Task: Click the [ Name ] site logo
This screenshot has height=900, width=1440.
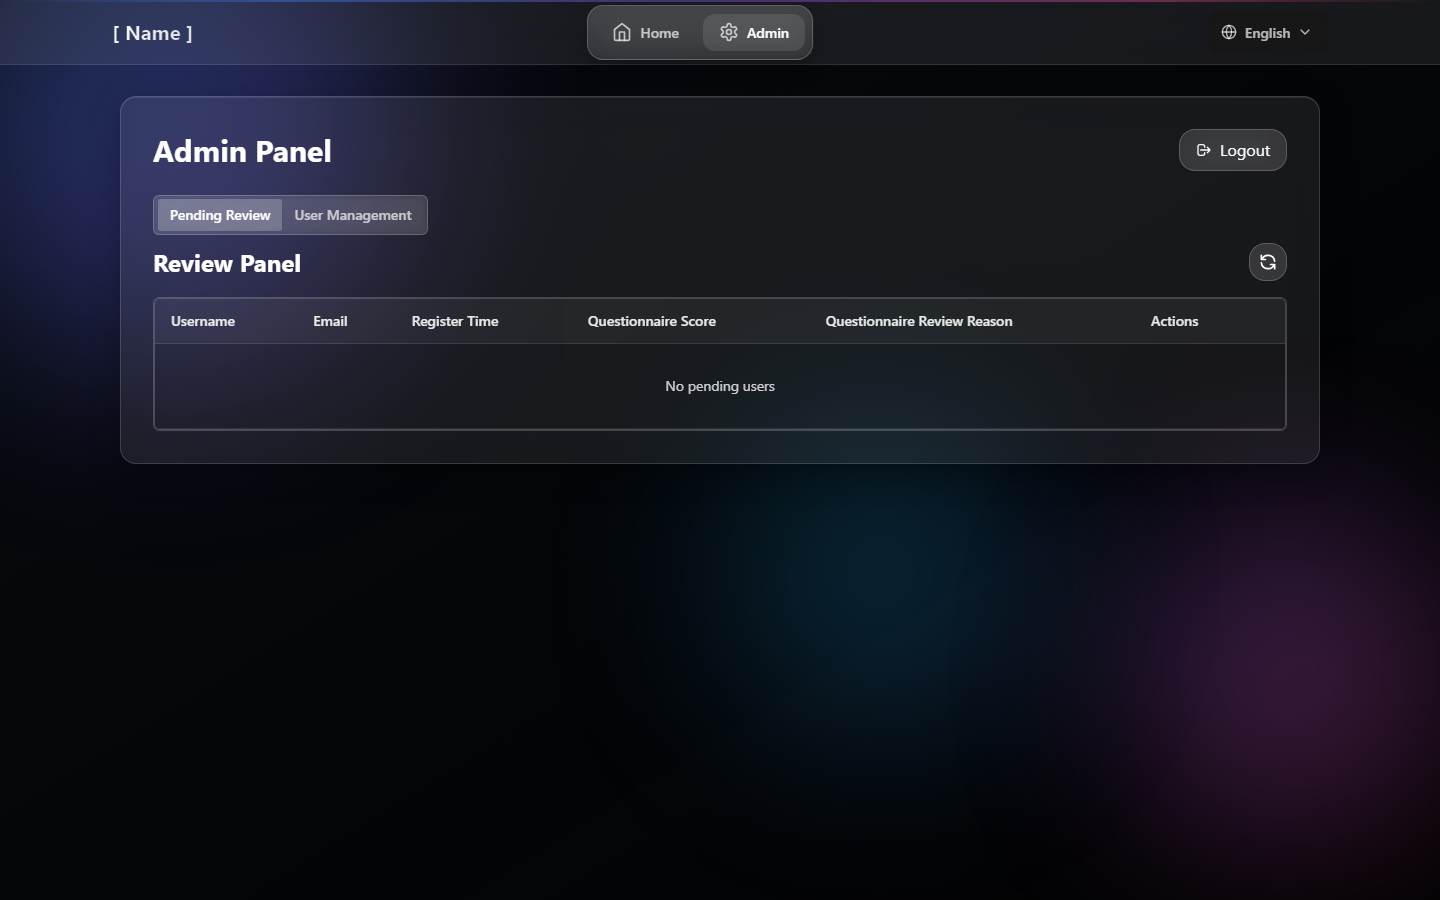Action: [153, 33]
